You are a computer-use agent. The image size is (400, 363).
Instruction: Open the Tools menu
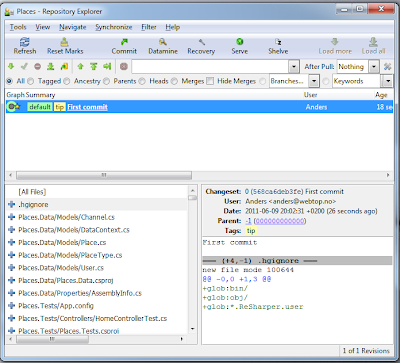click(x=18, y=27)
